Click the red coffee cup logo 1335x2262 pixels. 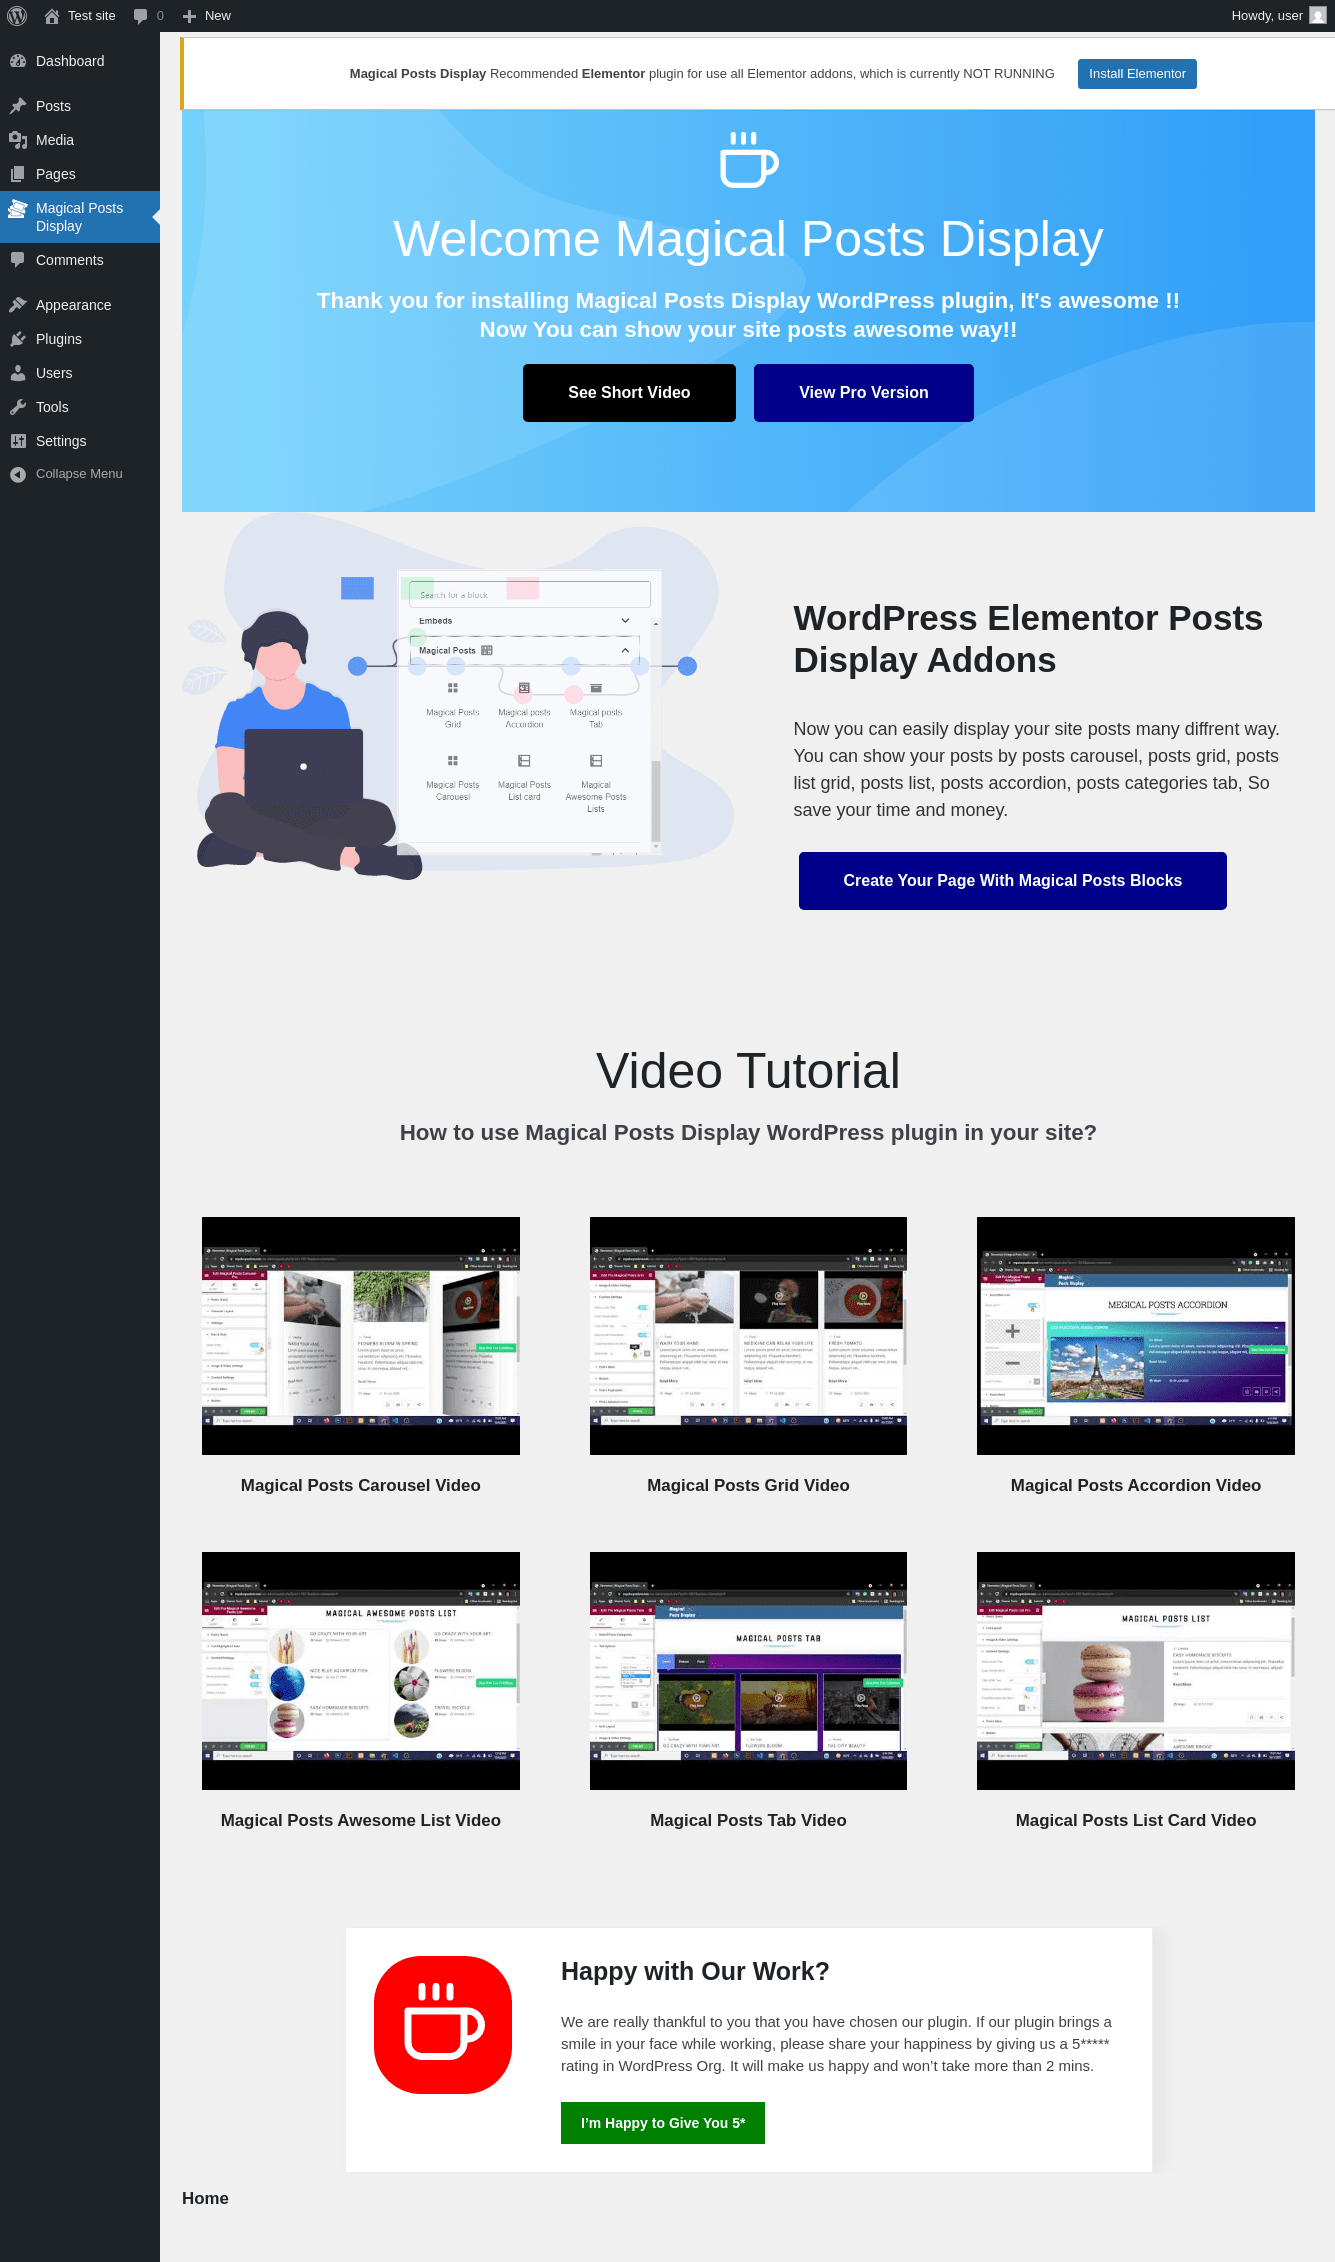tap(443, 2025)
